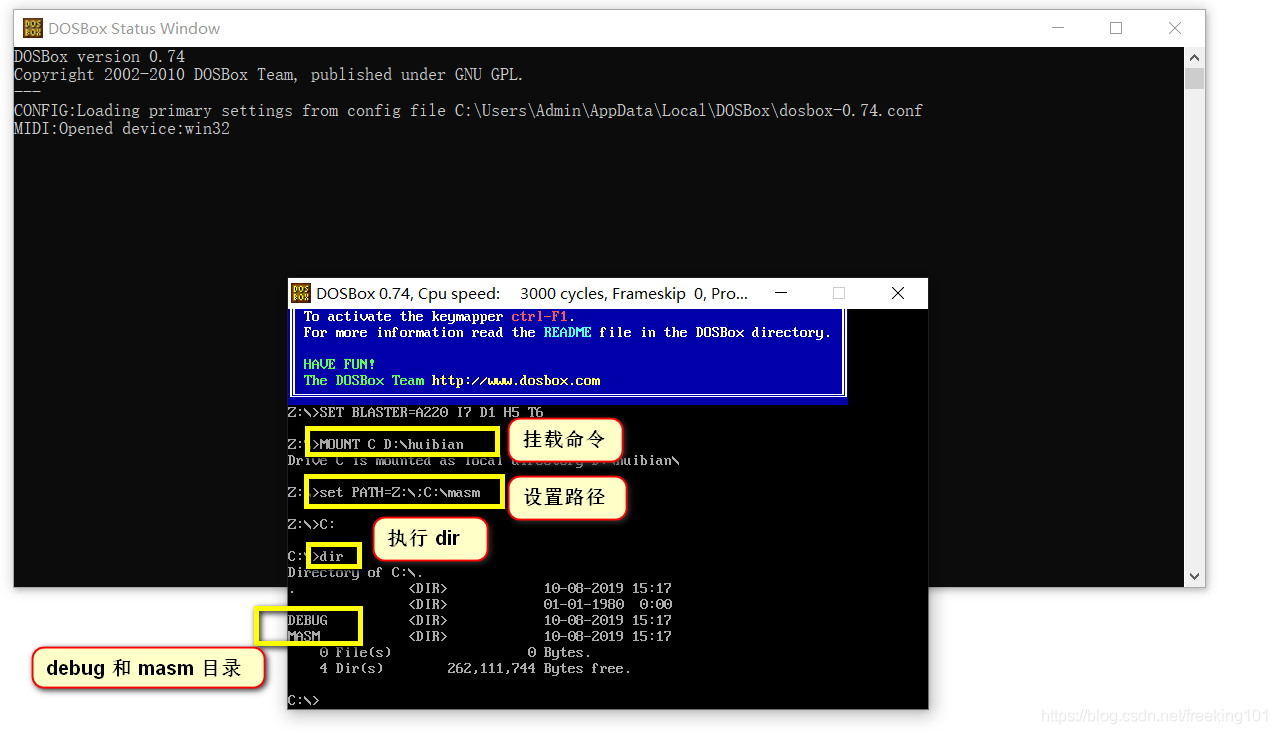Image resolution: width=1277 pixels, height=734 pixels.
Task: Click the '01-01-1980 0:00' date entry
Action: tap(608, 604)
